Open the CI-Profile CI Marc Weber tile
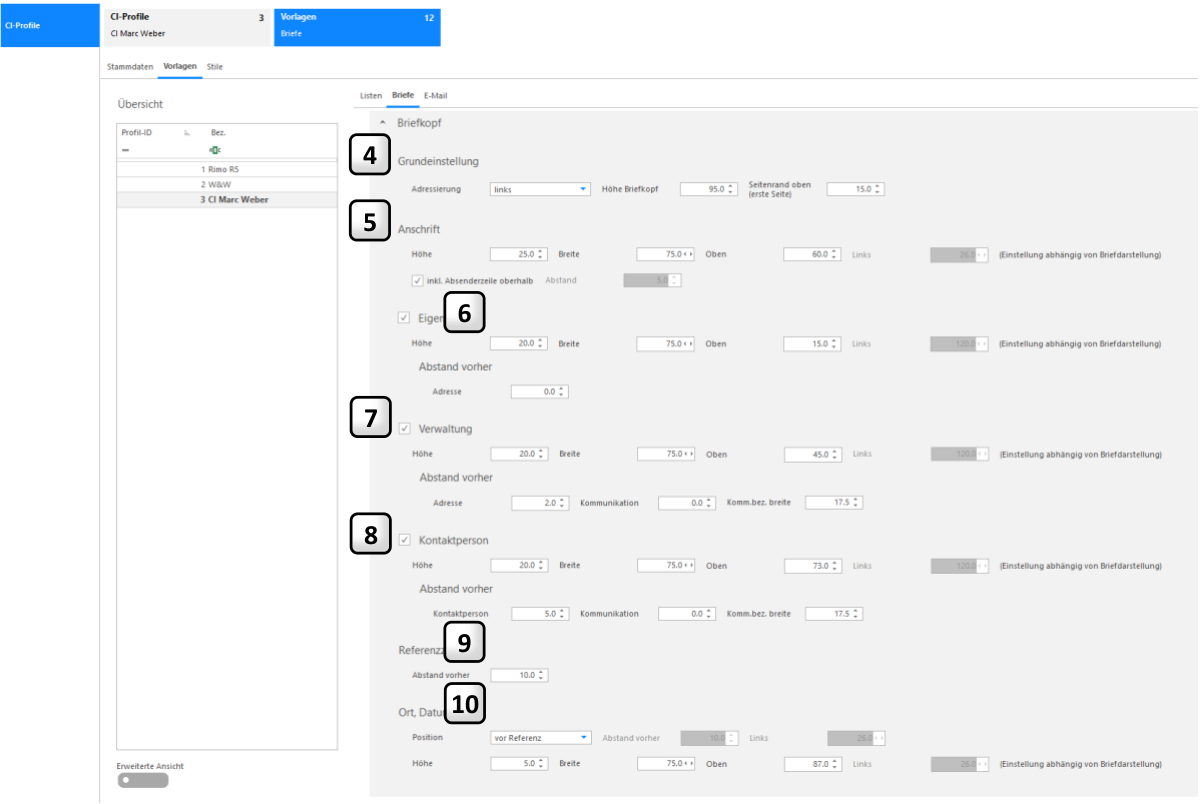 pyautogui.click(x=186, y=25)
